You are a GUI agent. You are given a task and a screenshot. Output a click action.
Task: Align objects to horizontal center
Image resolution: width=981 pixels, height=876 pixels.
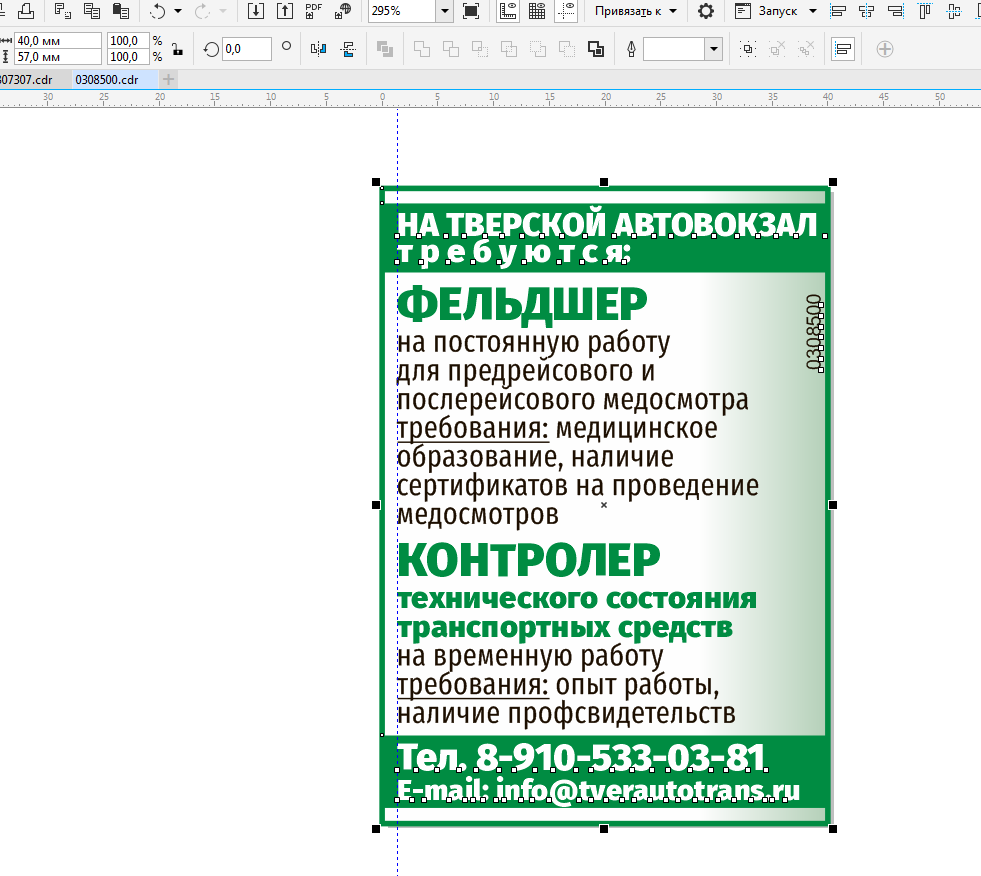coord(867,11)
